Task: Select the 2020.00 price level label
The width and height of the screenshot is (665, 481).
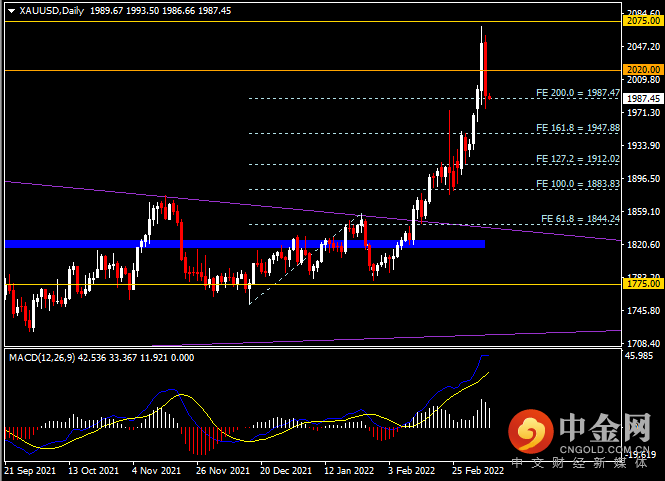Action: click(x=643, y=70)
